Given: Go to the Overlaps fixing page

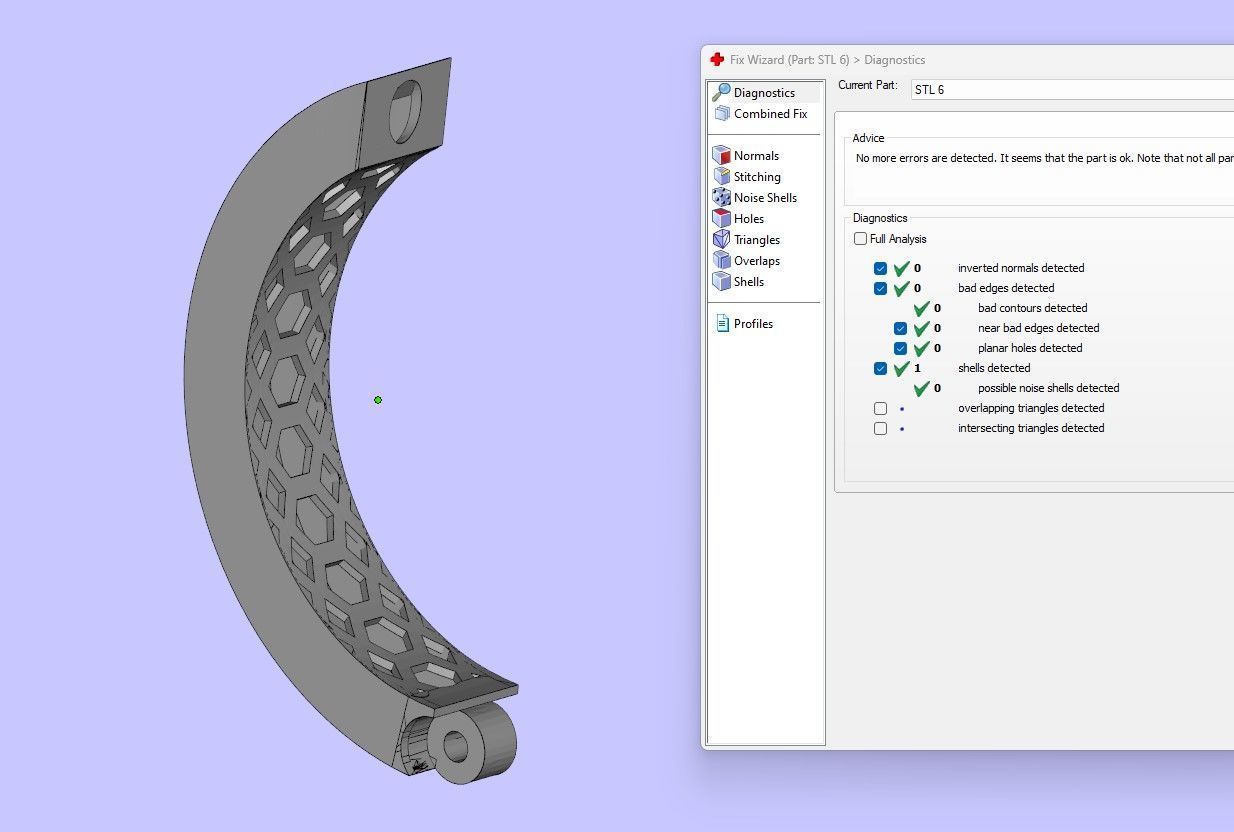Looking at the screenshot, I should click(756, 260).
